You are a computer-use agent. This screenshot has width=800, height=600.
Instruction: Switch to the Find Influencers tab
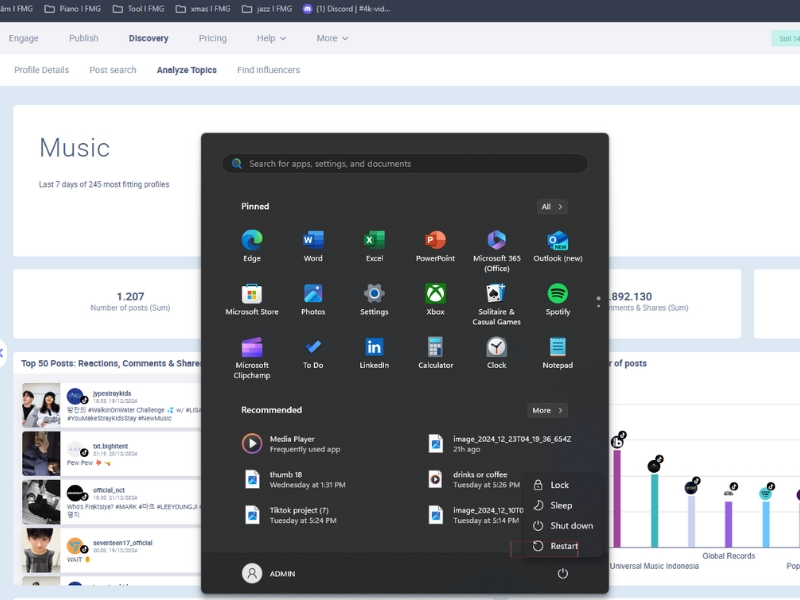268,70
